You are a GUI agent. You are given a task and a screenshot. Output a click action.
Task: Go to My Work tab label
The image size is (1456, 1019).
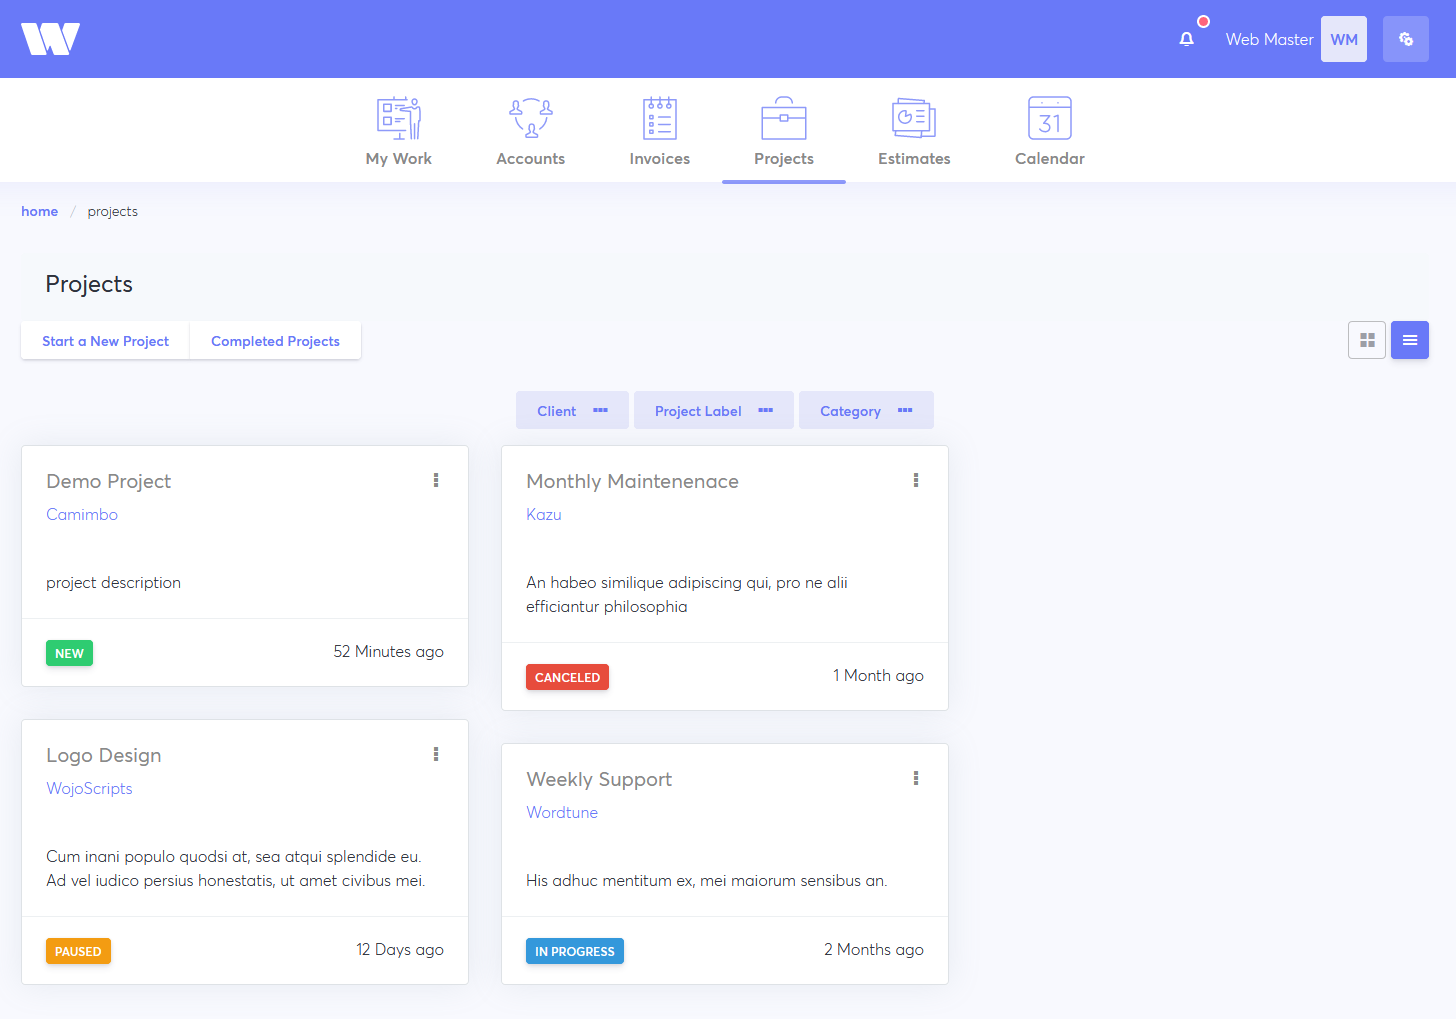[x=399, y=158]
